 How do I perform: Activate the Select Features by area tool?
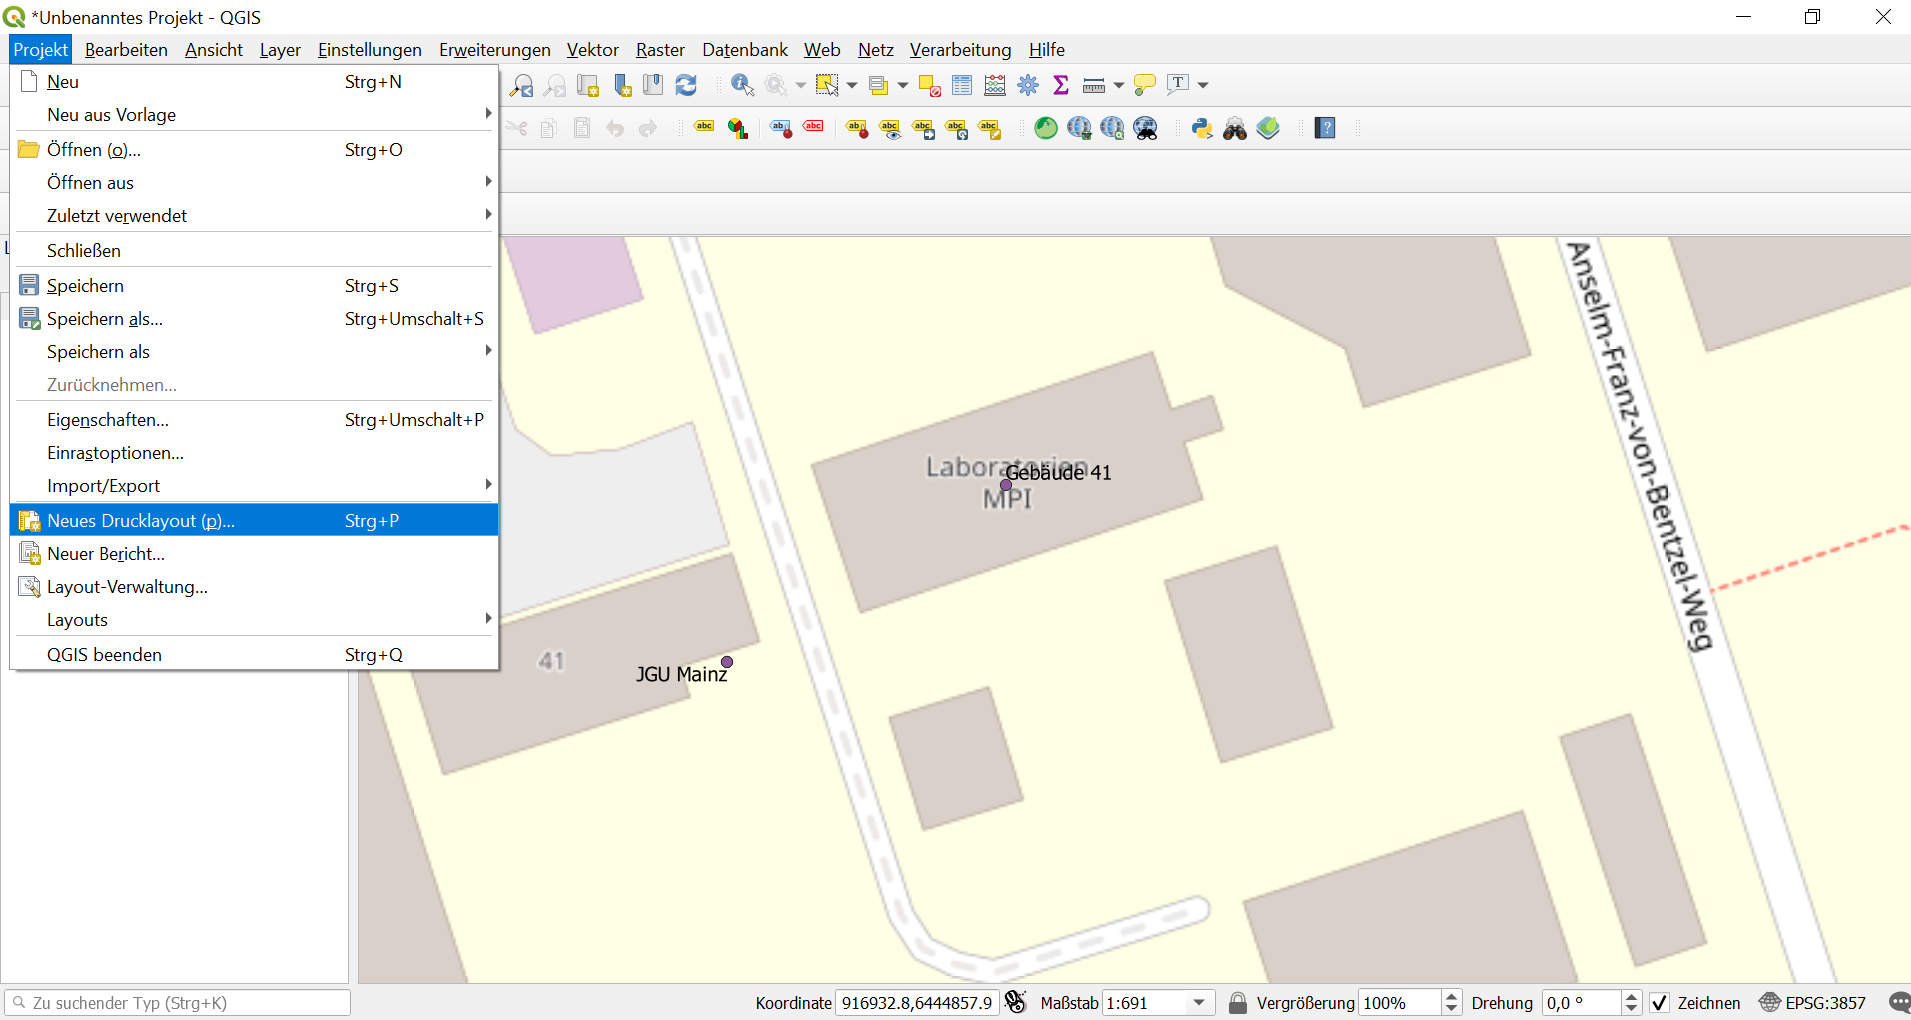pyautogui.click(x=826, y=86)
